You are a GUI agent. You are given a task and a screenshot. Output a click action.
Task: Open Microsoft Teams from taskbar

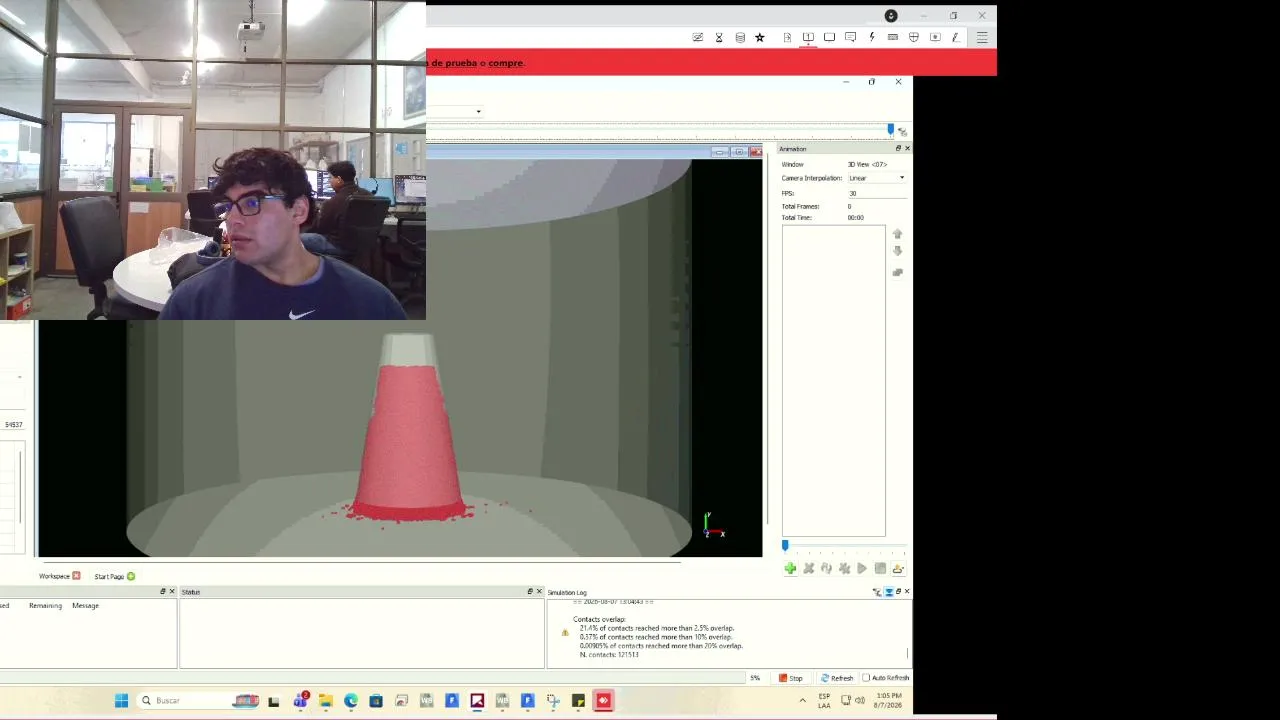coord(300,701)
